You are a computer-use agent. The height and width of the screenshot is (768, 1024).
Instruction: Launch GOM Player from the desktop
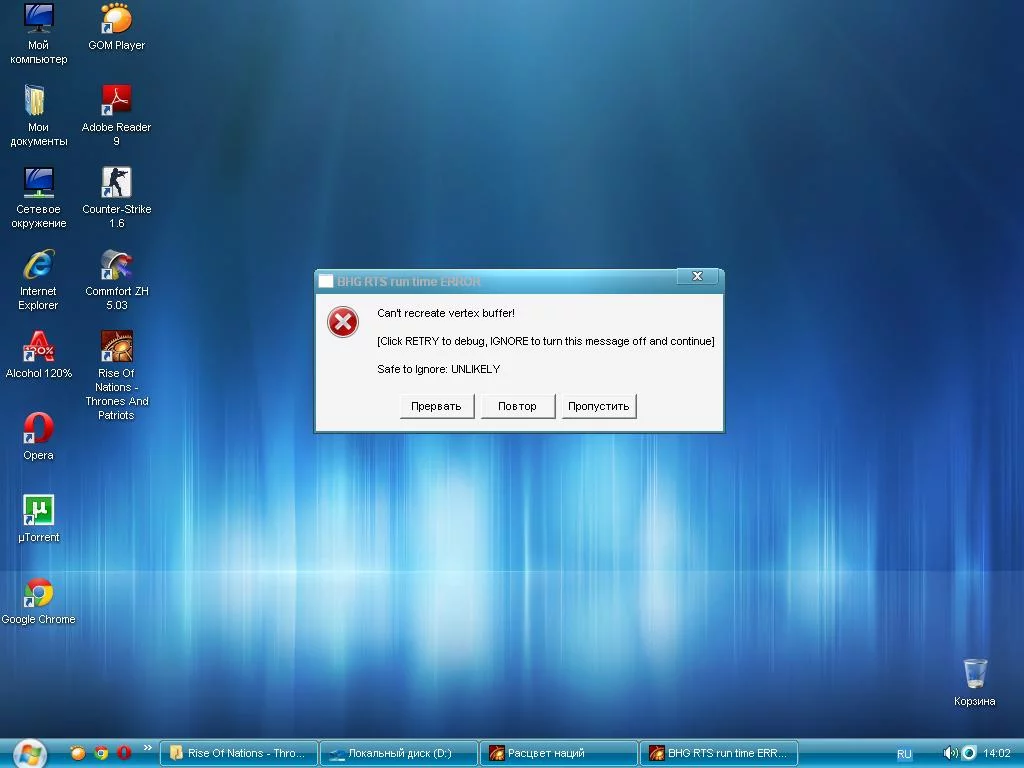click(x=115, y=22)
